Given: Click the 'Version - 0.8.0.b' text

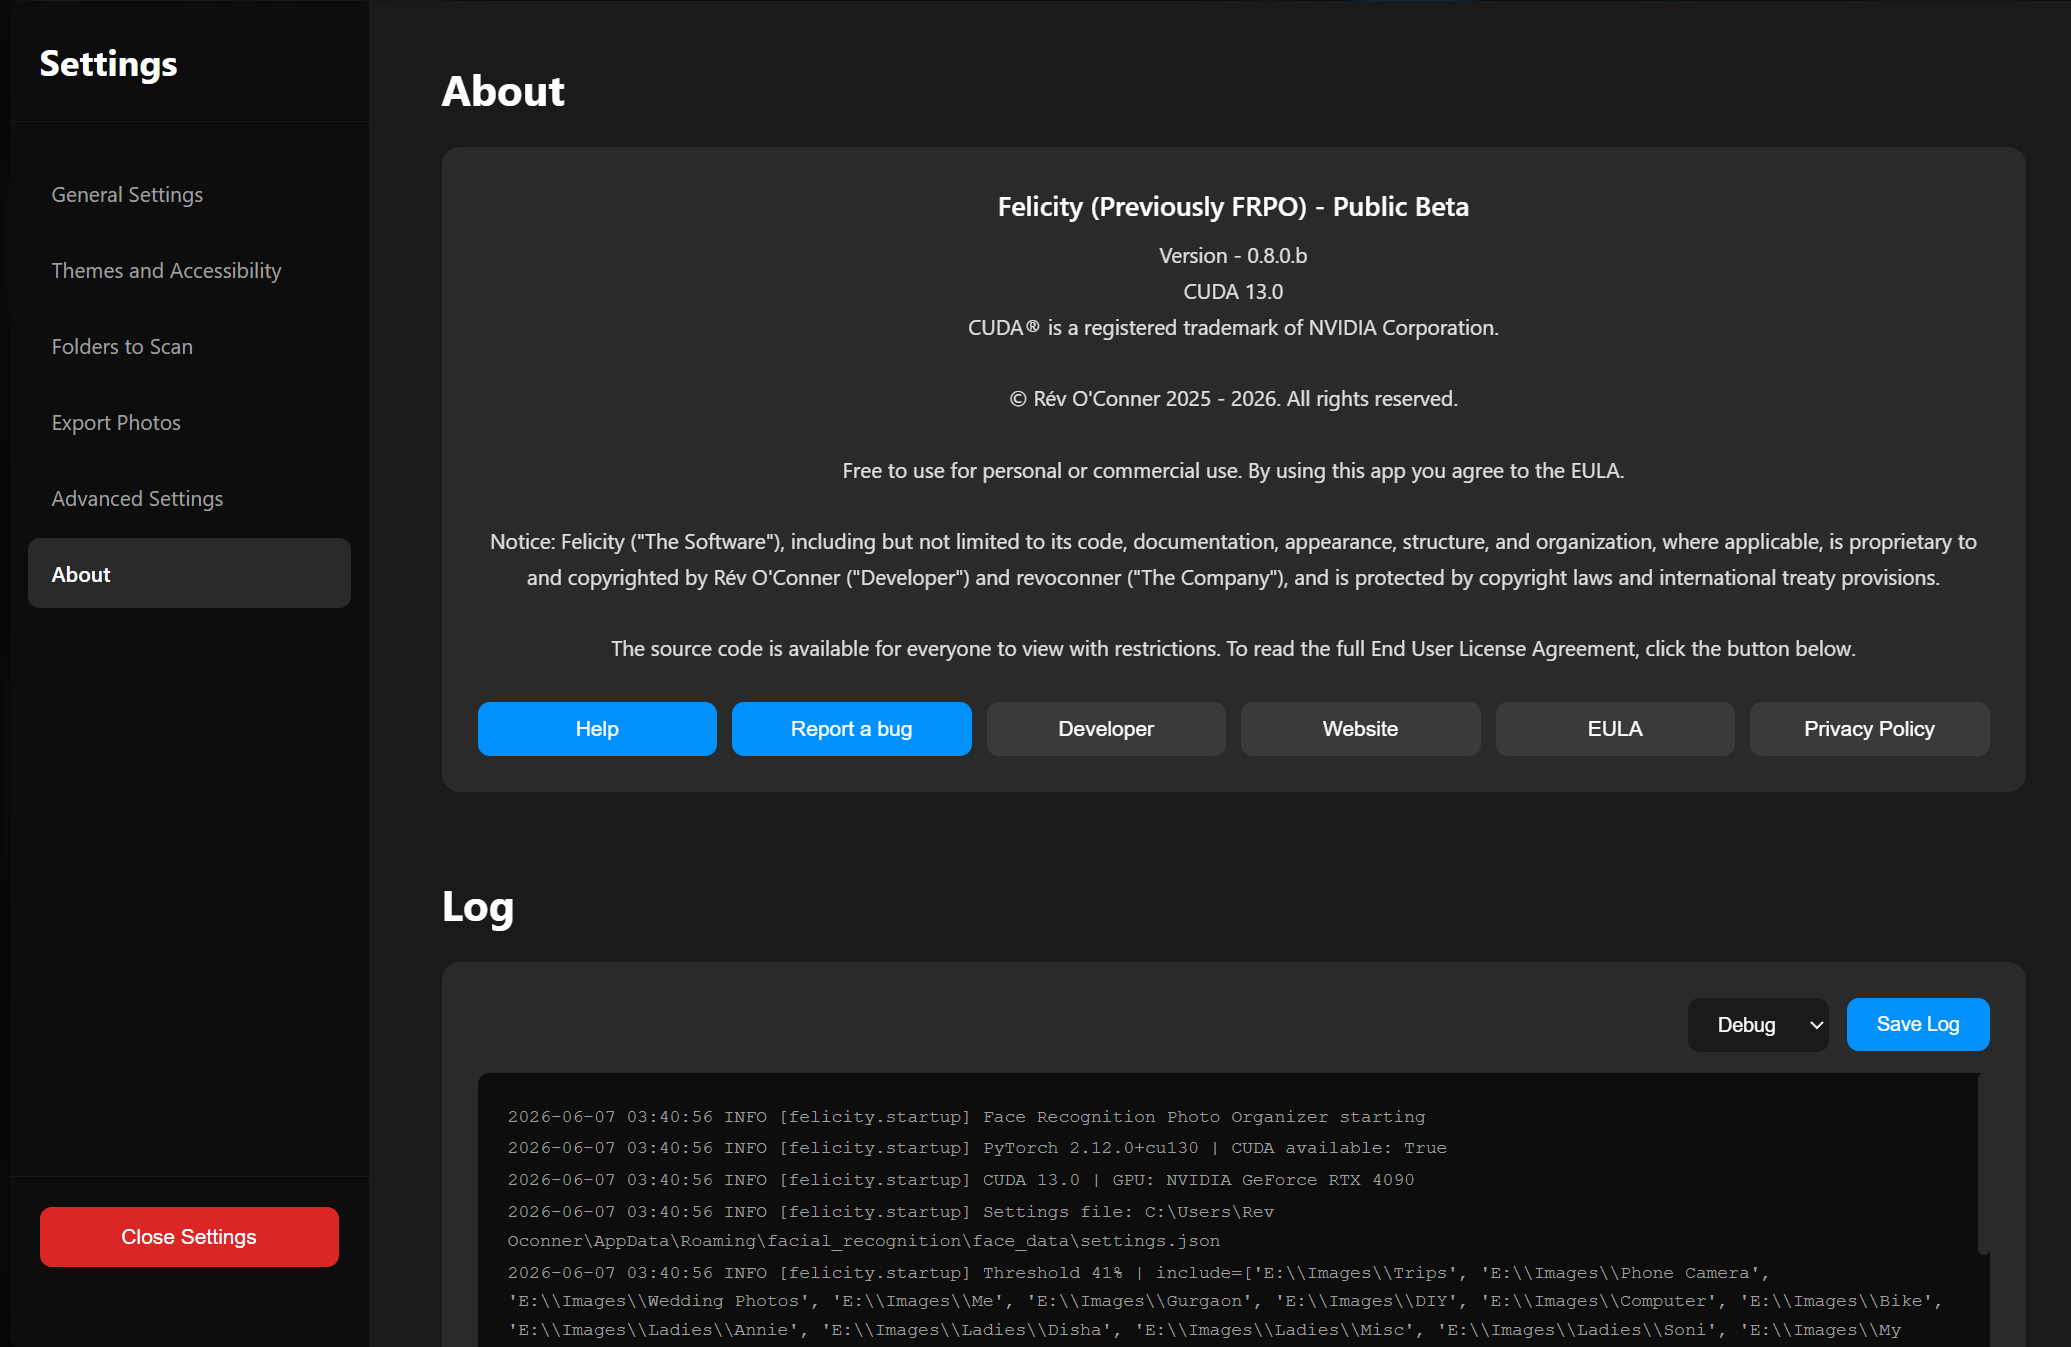Looking at the screenshot, I should click(x=1233, y=256).
